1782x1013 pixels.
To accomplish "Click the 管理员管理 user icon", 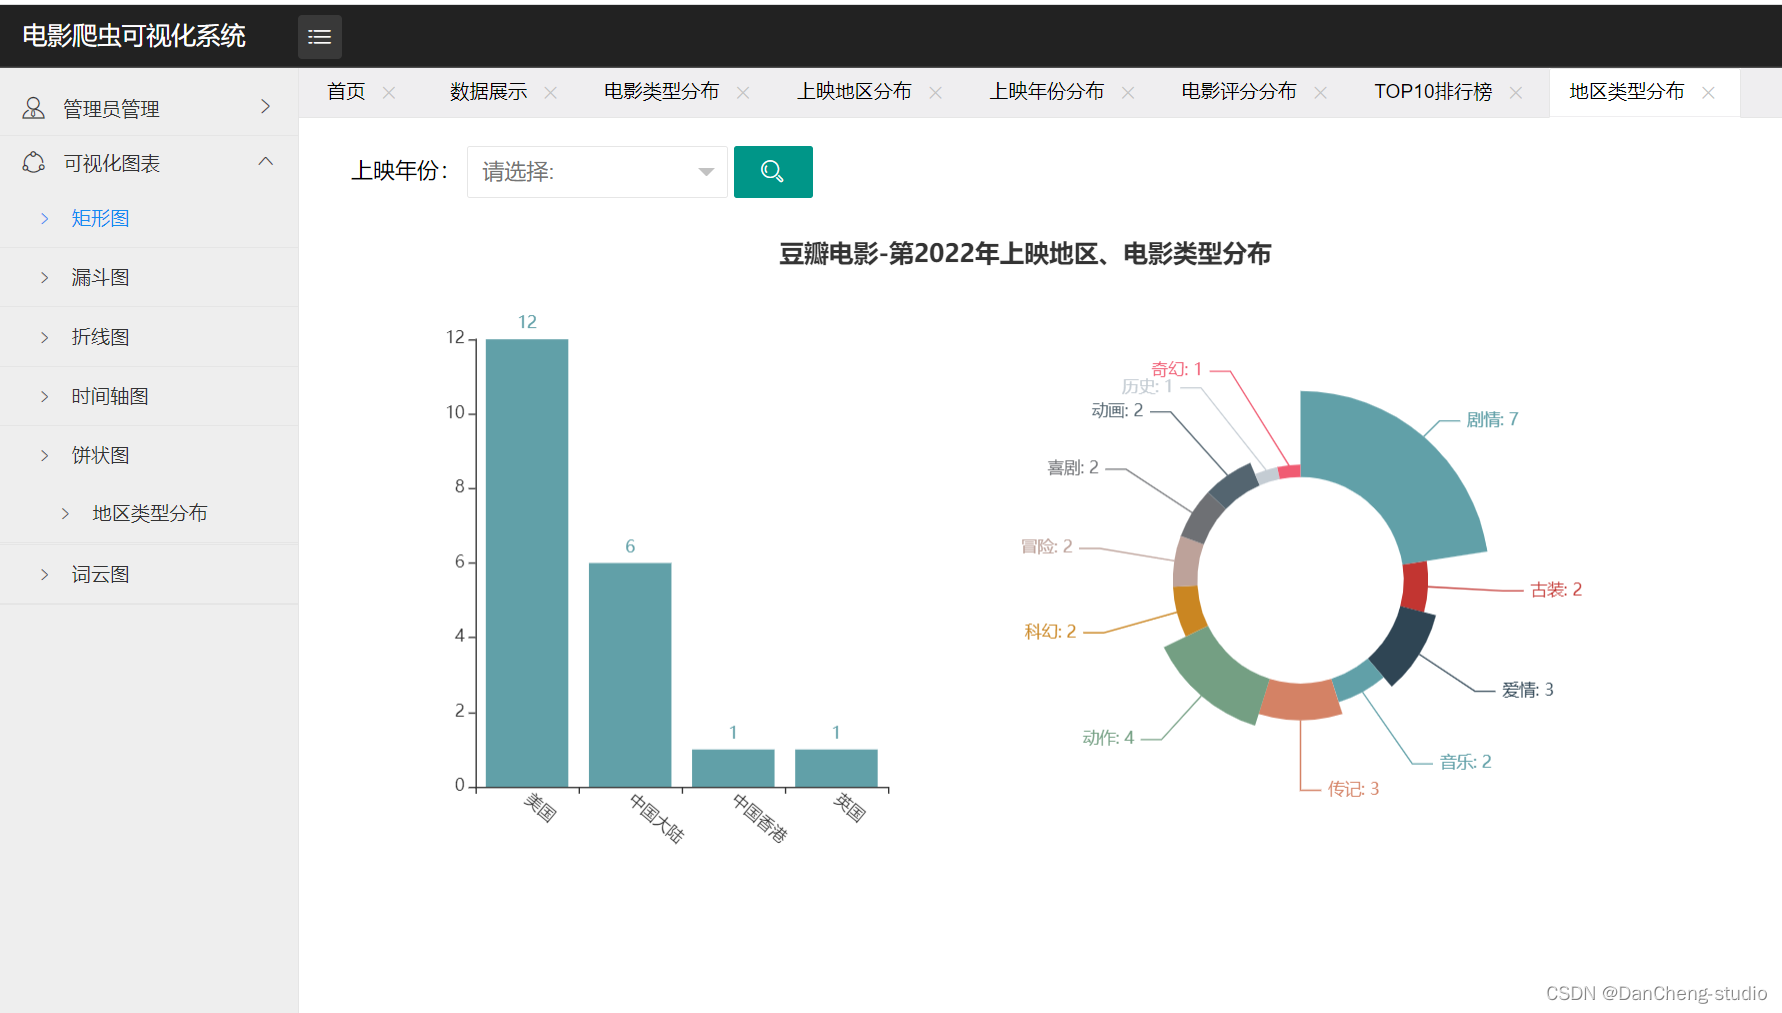I will pos(34,108).
